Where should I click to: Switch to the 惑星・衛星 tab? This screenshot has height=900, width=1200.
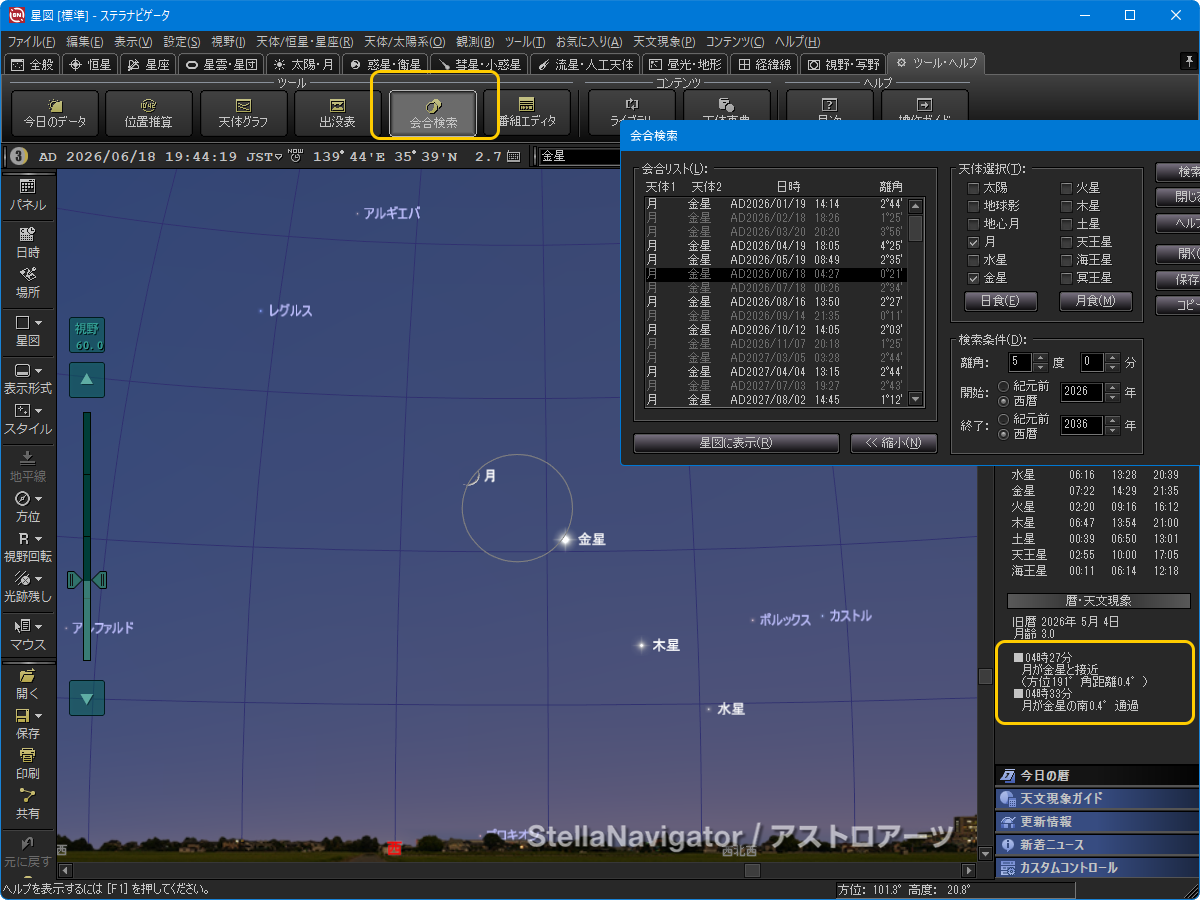click(x=385, y=64)
